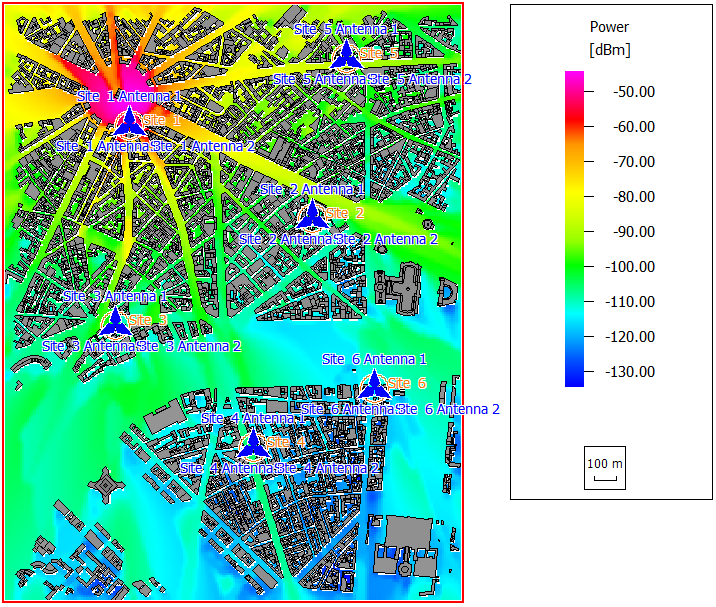Click the orange "Site 6" name label
Image resolution: width=716 pixels, height=607 pixels.
pyautogui.click(x=408, y=384)
